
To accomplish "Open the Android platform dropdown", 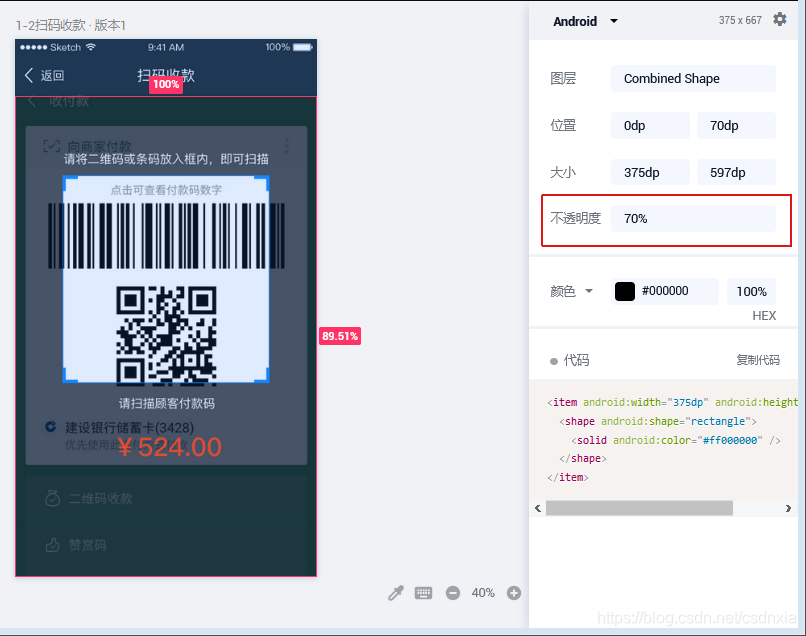I will [x=585, y=21].
